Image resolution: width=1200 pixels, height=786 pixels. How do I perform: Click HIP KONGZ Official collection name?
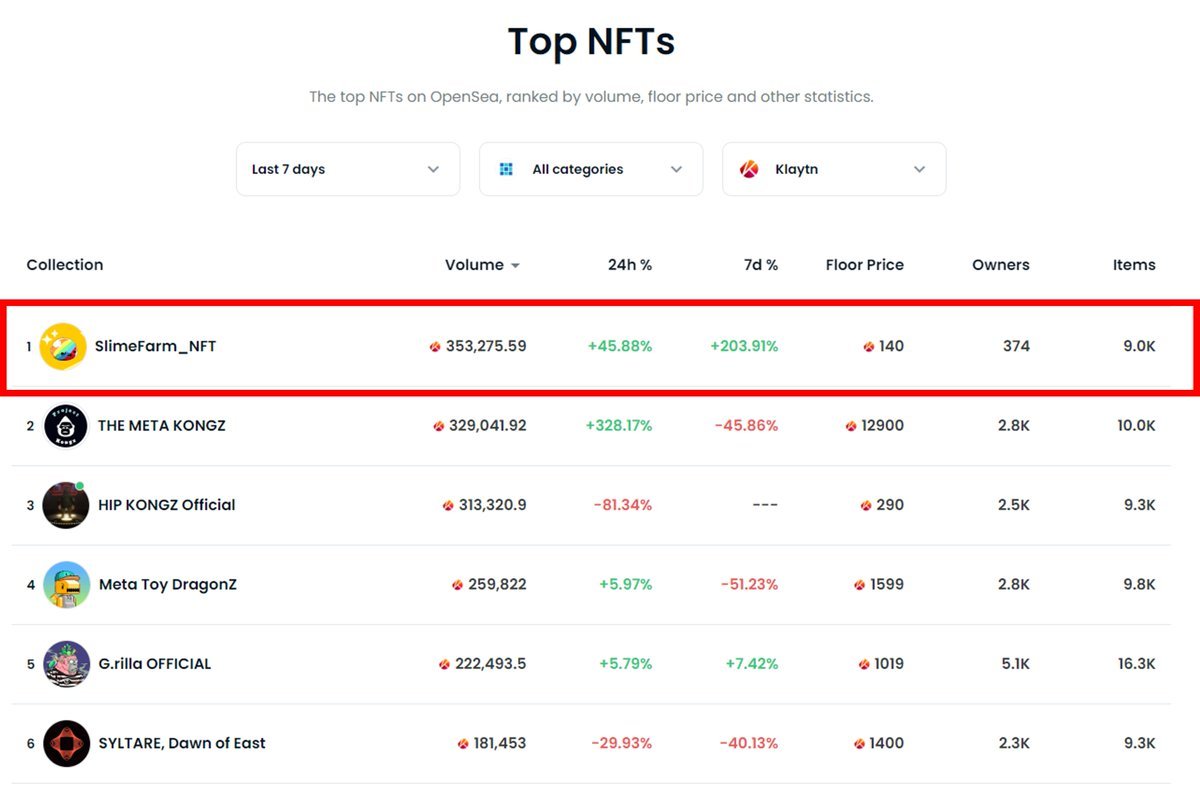167,505
